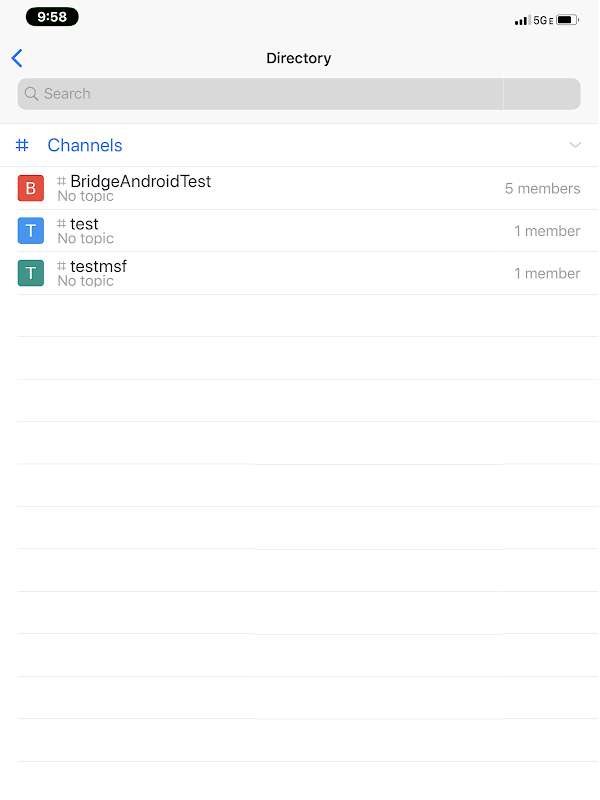Tap the cellular signal bars indicator
600x800 pixels.
[x=522, y=20]
